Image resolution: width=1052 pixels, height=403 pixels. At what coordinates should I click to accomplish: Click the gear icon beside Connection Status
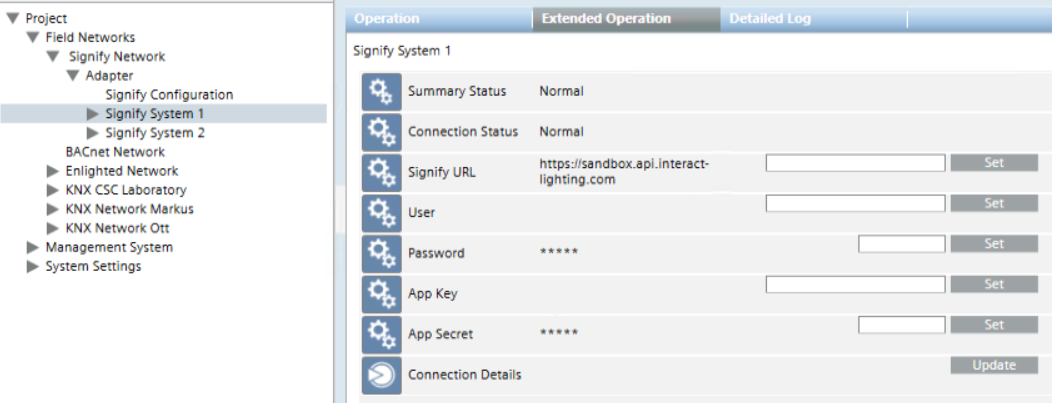[x=381, y=132]
